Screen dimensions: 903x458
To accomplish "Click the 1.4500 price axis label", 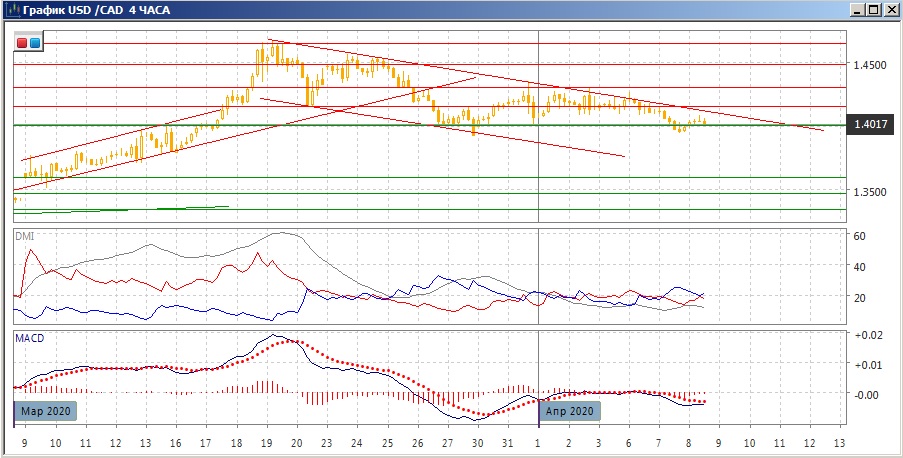I will (870, 65).
